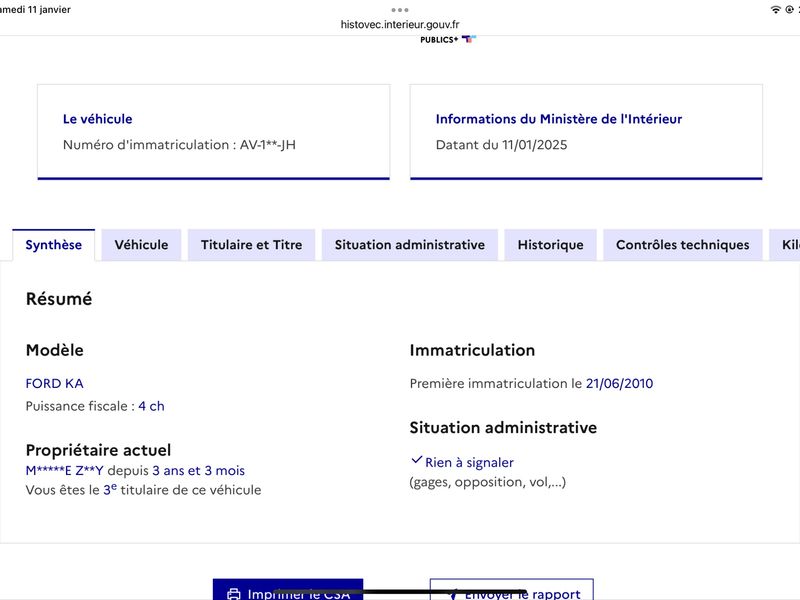Image resolution: width=800 pixels, height=600 pixels.
Task: Click the Immatriculation section heading
Action: pos(472,351)
